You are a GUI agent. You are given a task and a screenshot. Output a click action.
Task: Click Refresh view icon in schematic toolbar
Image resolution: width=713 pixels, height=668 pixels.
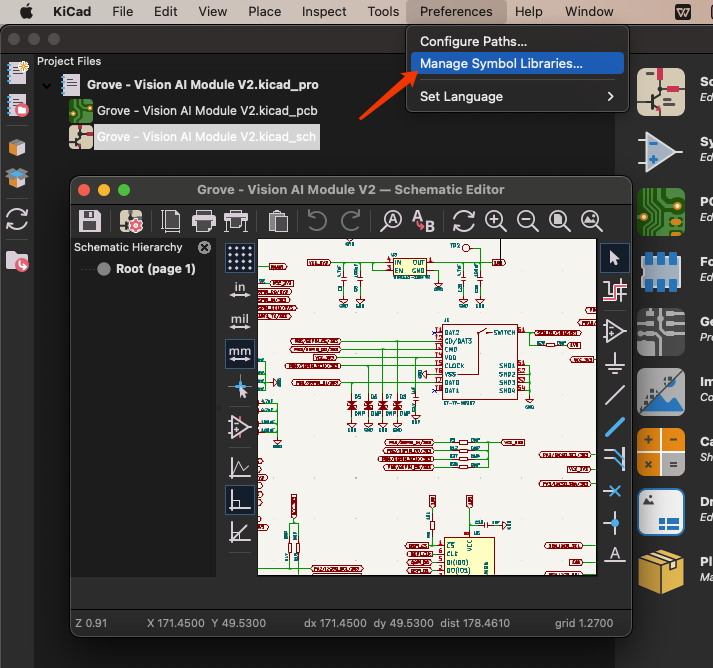pos(463,221)
